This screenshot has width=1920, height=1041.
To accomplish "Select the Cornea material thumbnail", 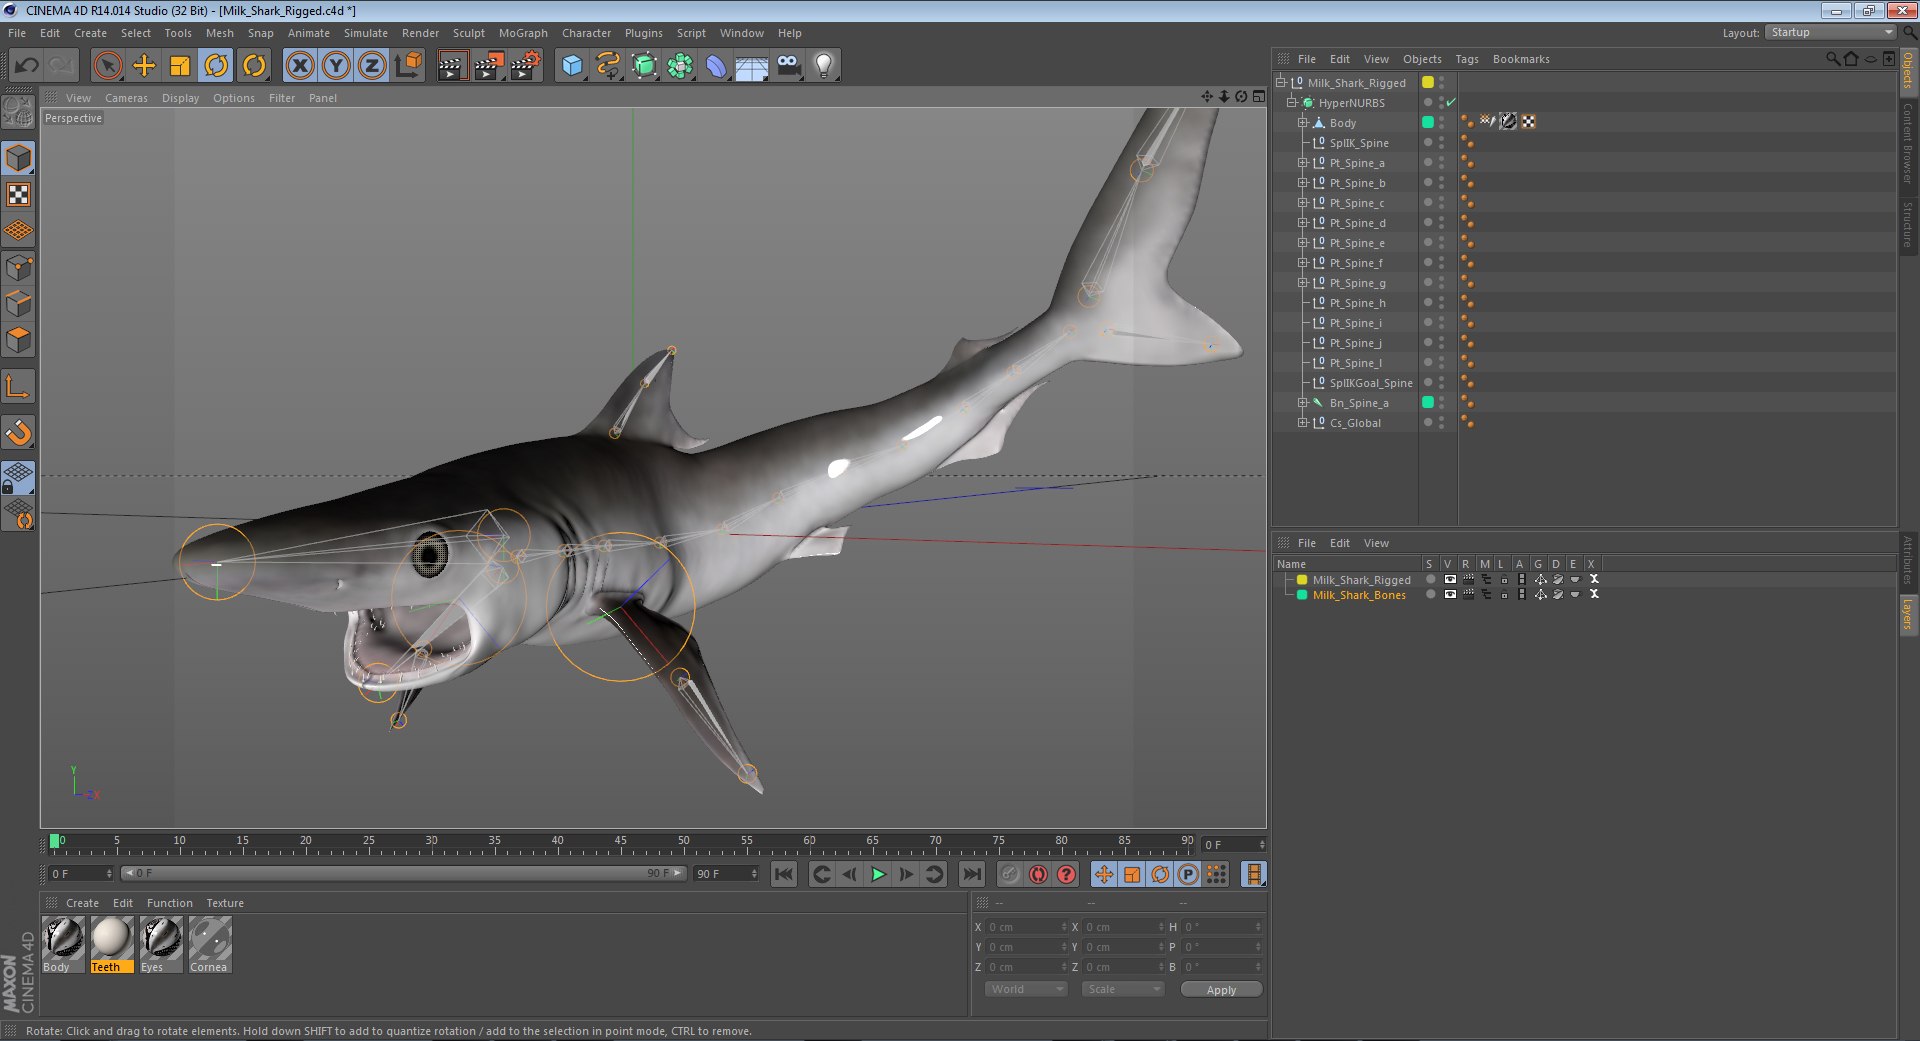I will click(x=210, y=939).
